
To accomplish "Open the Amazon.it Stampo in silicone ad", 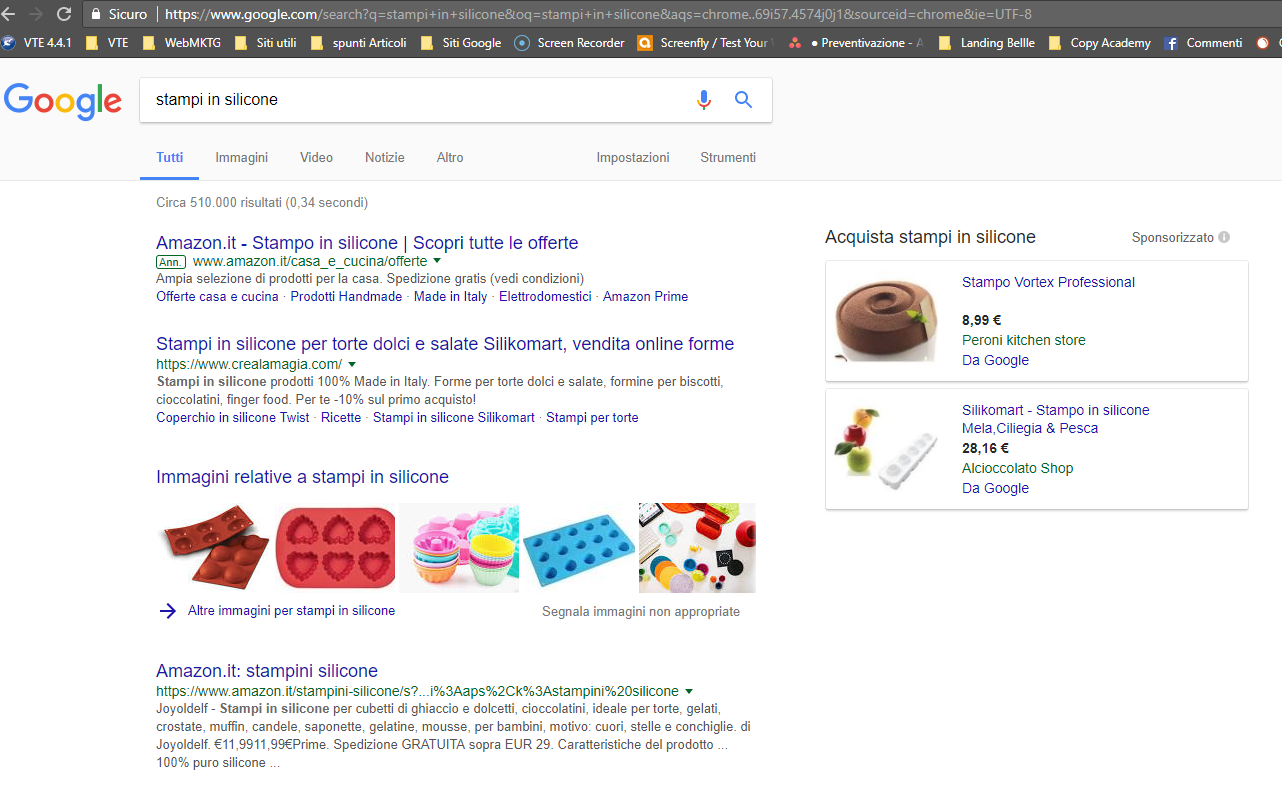I will pos(367,243).
